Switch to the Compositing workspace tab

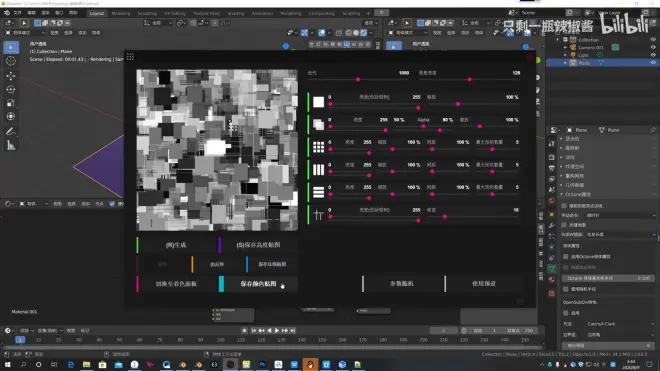(322, 13)
